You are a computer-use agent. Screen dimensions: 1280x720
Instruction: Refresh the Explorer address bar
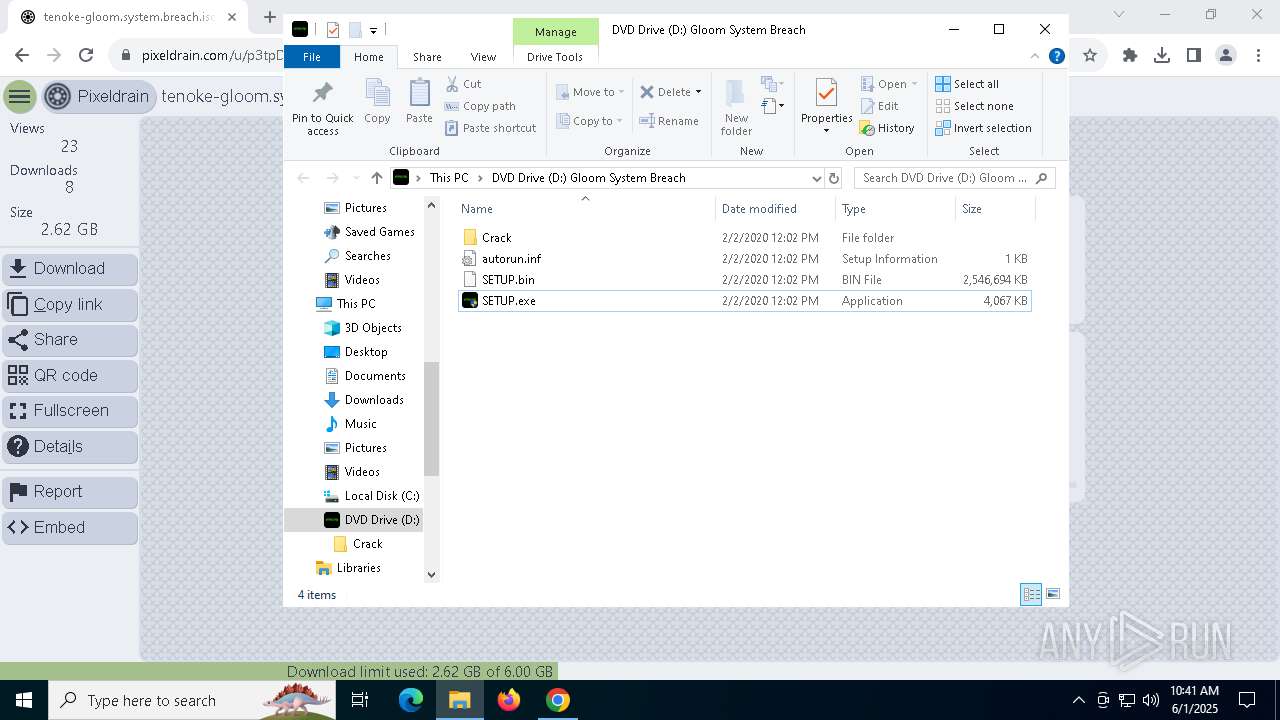coord(834,178)
